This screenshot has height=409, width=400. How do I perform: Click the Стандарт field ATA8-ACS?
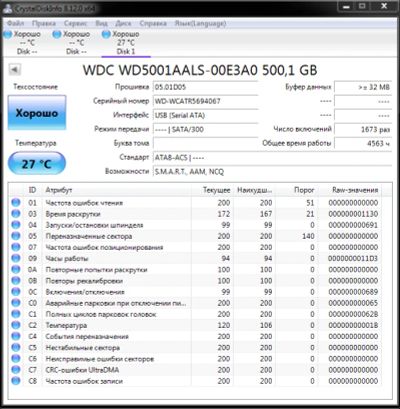272,157
